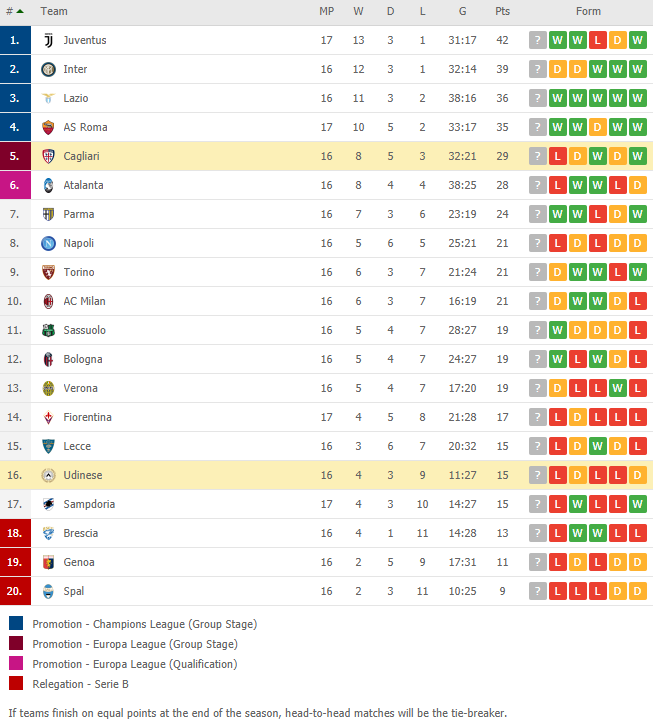
Task: Open the Lazio team link
Action: [x=76, y=98]
